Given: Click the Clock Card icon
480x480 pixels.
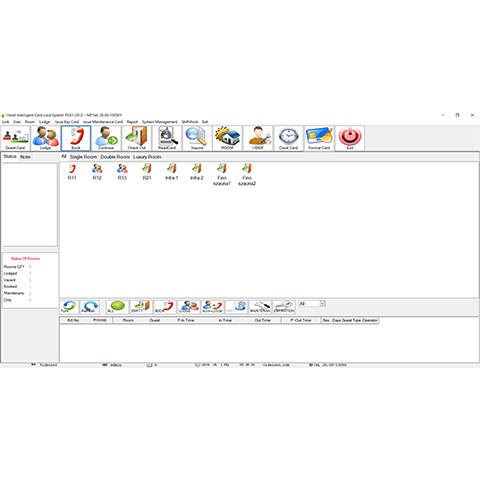Looking at the screenshot, I should [x=288, y=138].
